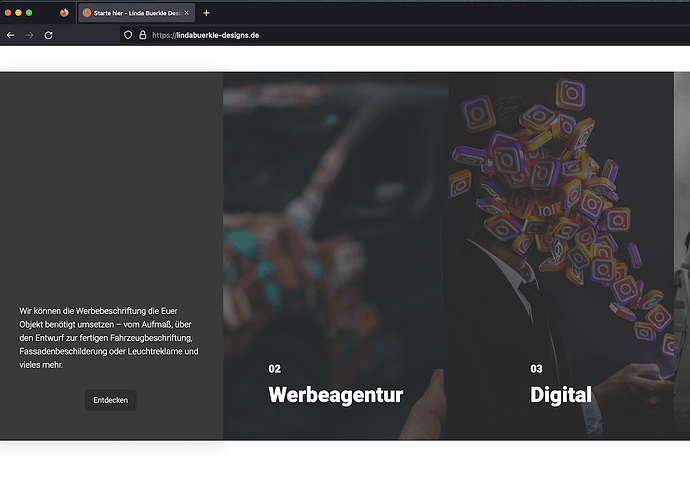The height and width of the screenshot is (488, 690).
Task: Reload the current page
Action: 48,35
